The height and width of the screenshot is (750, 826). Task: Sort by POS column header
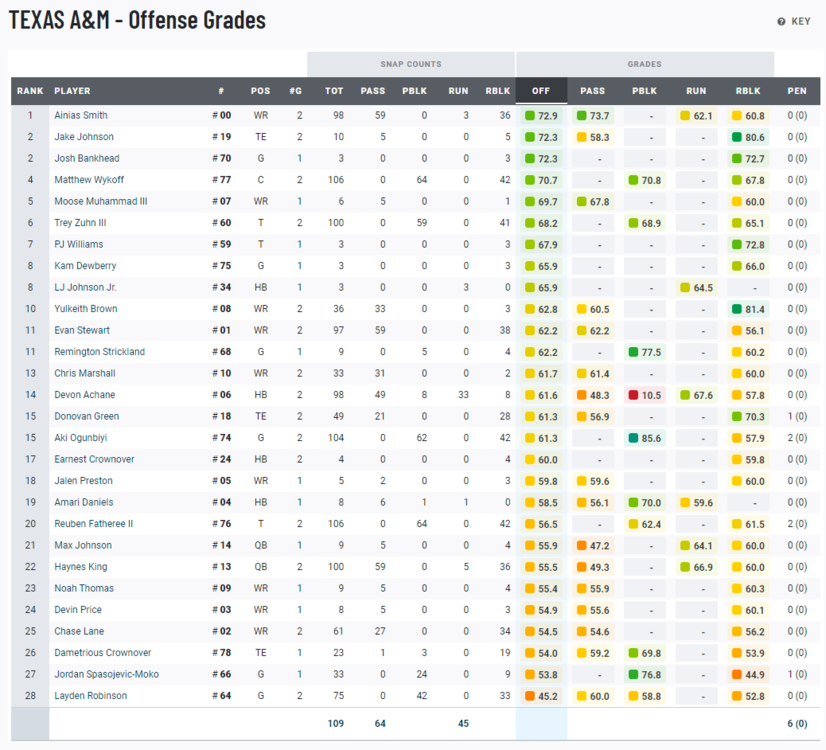pos(260,91)
